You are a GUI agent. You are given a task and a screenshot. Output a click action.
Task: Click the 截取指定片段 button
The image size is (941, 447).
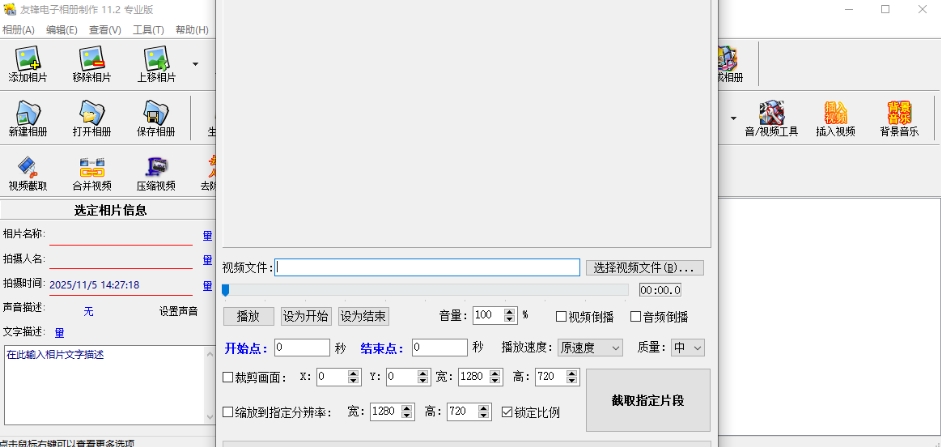click(648, 400)
